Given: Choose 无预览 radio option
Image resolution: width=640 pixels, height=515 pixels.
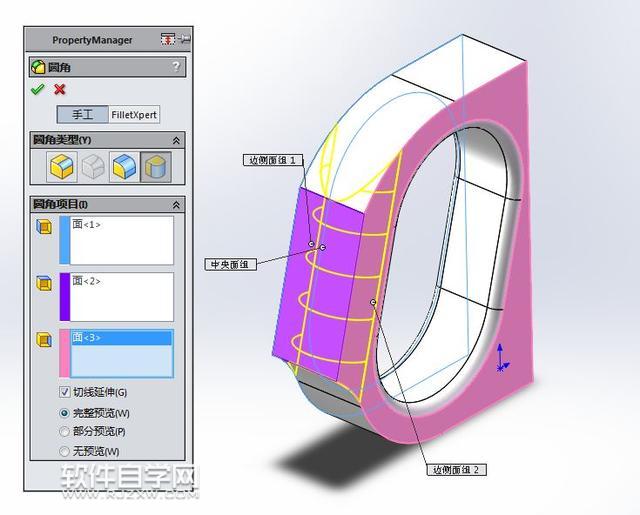Looking at the screenshot, I should [66, 451].
